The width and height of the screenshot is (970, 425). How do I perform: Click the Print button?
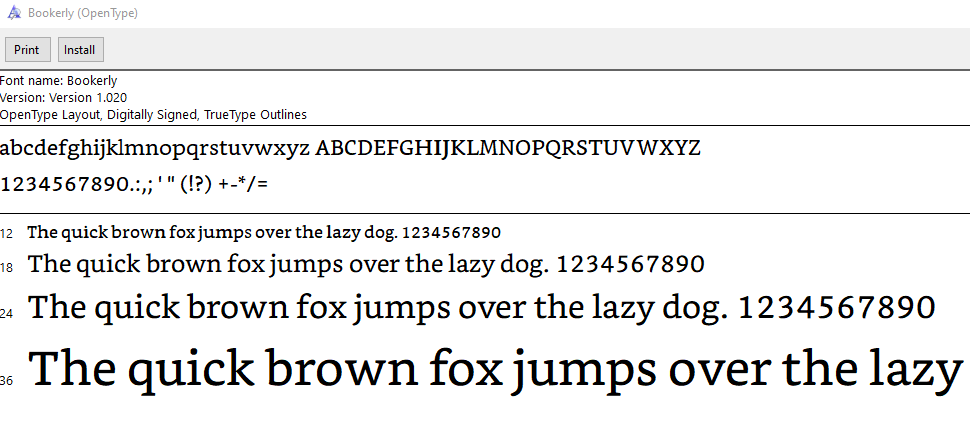pyautogui.click(x=27, y=49)
